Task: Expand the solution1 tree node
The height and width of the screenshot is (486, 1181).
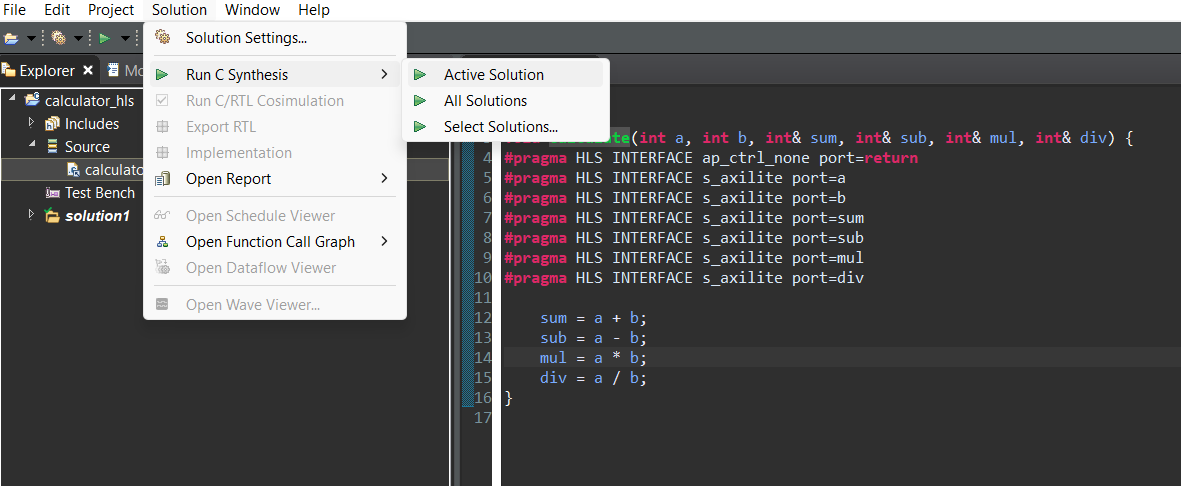Action: [31, 215]
